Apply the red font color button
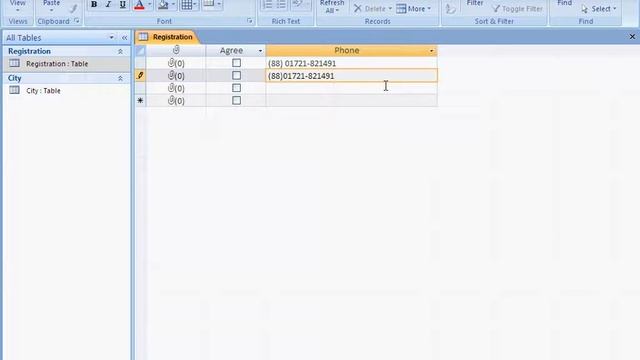The image size is (640, 360). click(x=139, y=5)
